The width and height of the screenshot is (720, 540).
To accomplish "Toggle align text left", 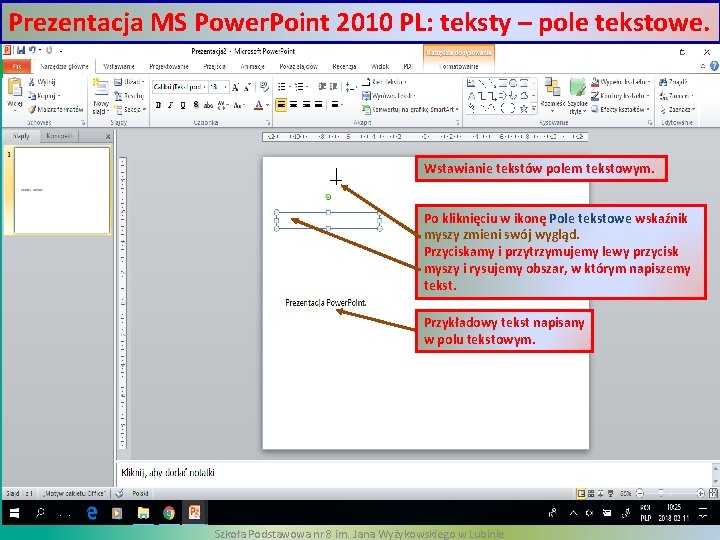I will coord(281,105).
